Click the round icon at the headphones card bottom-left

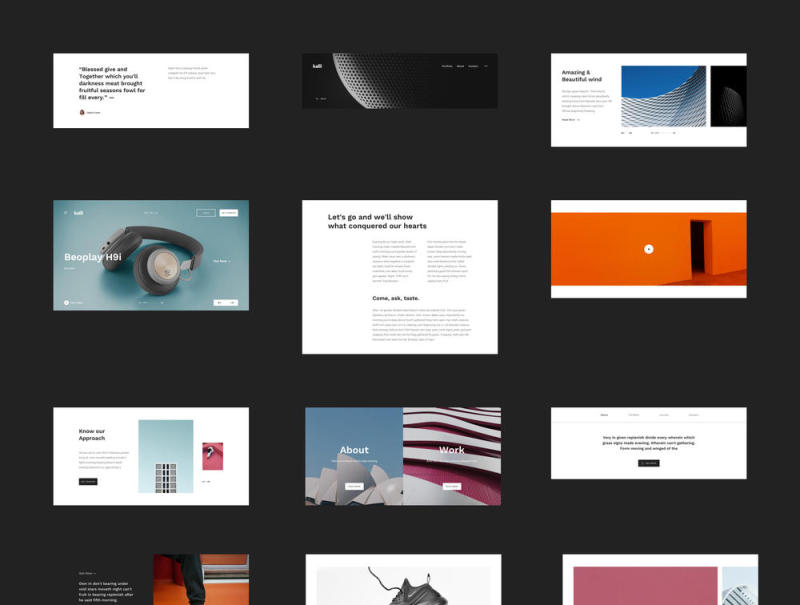[66, 302]
